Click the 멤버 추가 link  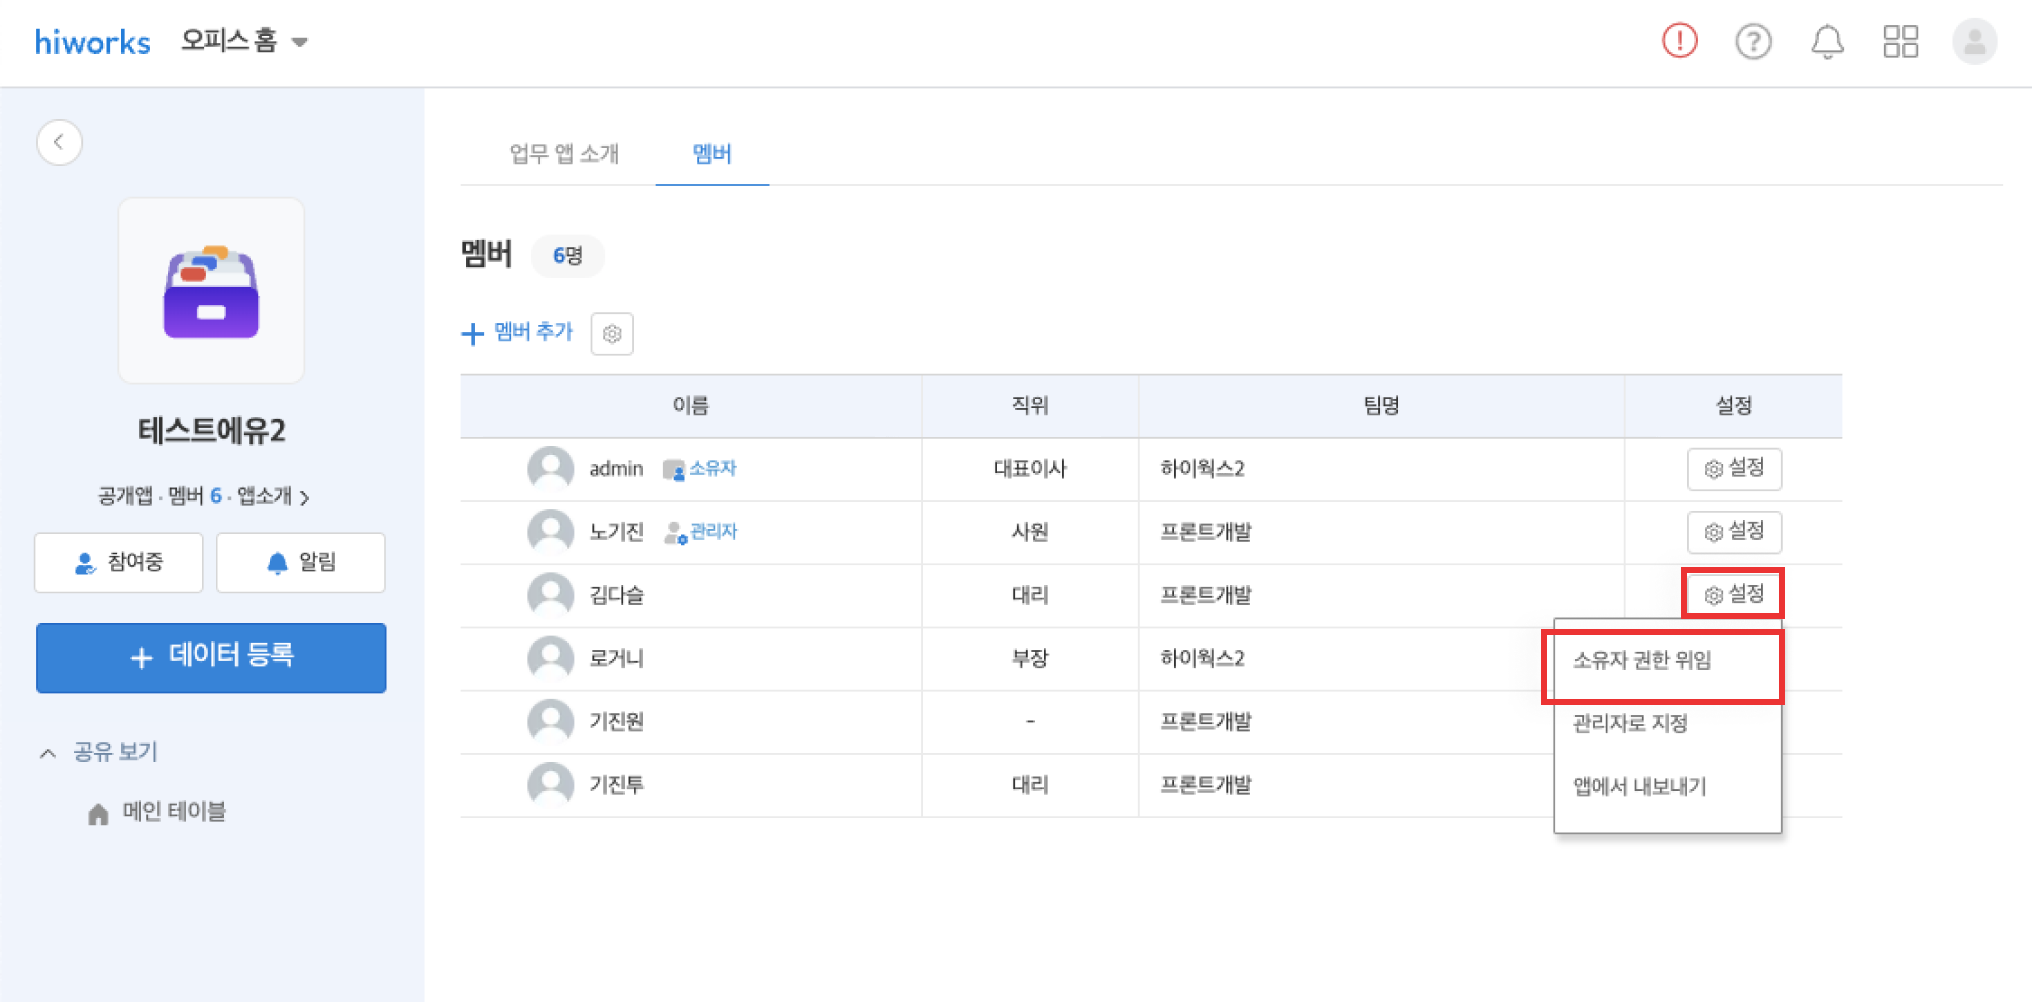pyautogui.click(x=518, y=332)
